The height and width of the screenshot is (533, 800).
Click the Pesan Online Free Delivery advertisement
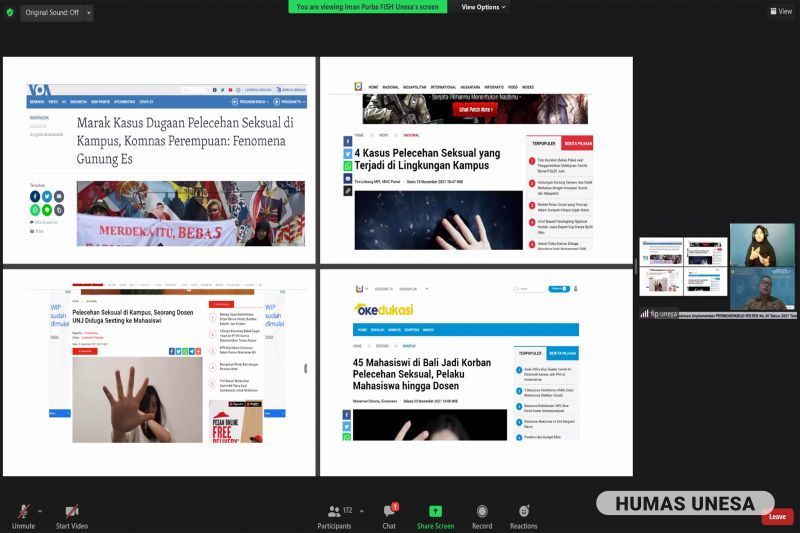click(x=236, y=421)
